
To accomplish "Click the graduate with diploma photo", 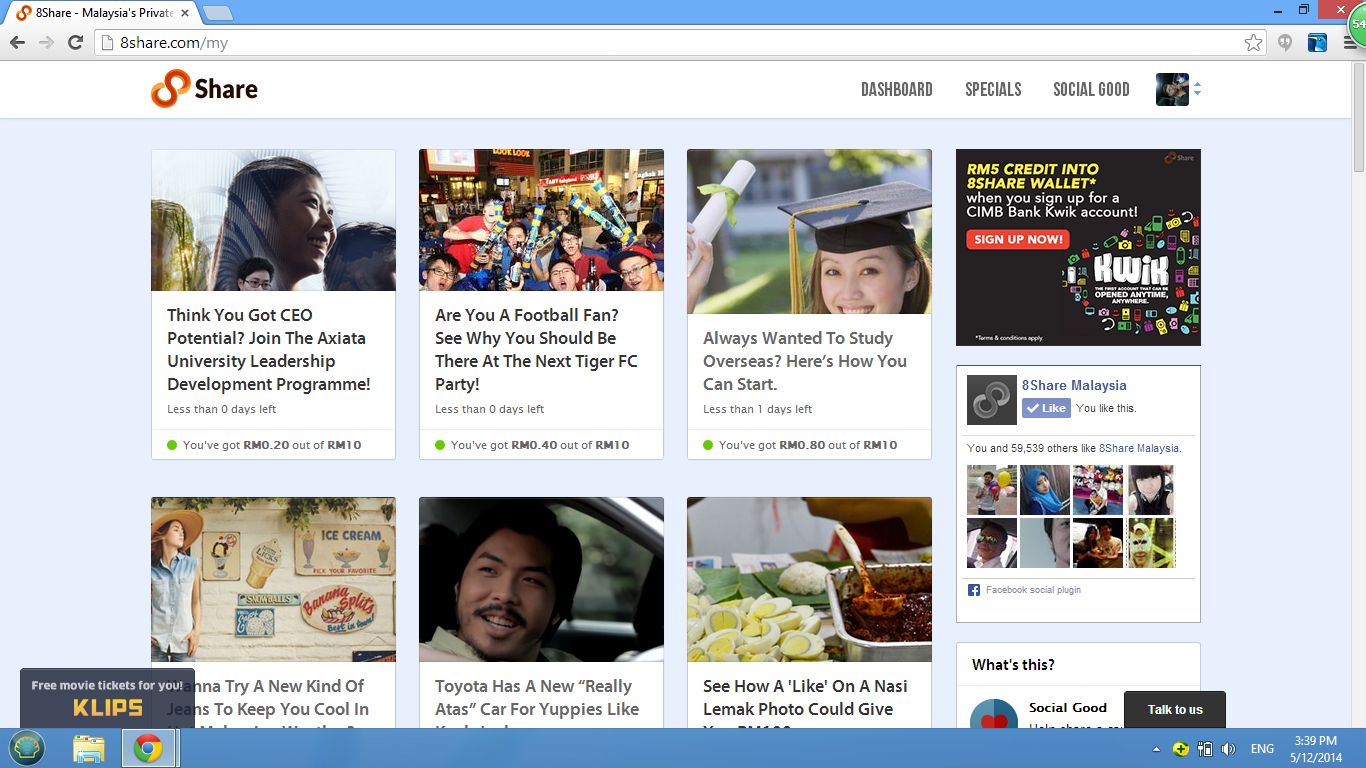I will click(809, 232).
